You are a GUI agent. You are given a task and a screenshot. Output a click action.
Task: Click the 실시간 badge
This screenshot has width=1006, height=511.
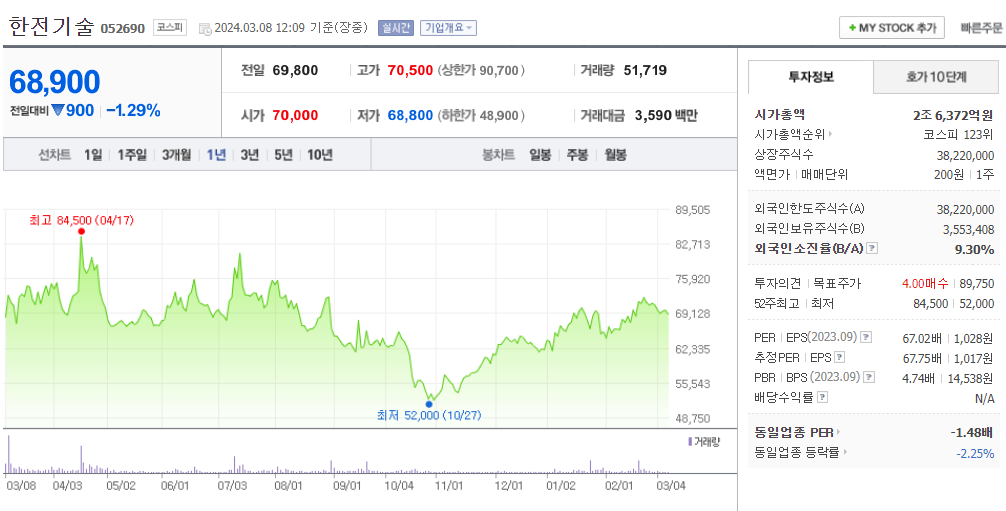(396, 28)
